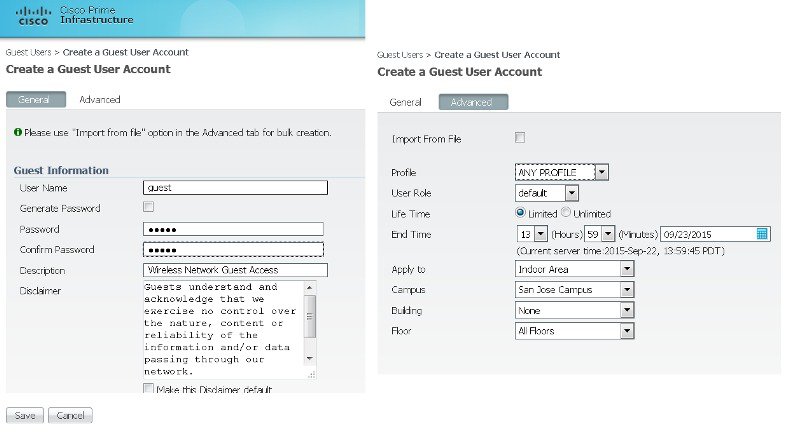Expand the Apply to dropdown
This screenshot has height=432, width=789.
pos(574,269)
